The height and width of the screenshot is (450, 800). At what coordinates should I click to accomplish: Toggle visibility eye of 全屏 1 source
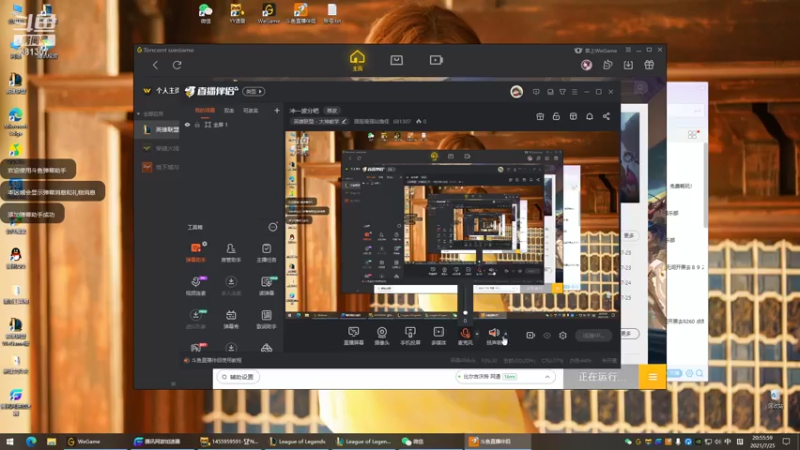coord(187,124)
